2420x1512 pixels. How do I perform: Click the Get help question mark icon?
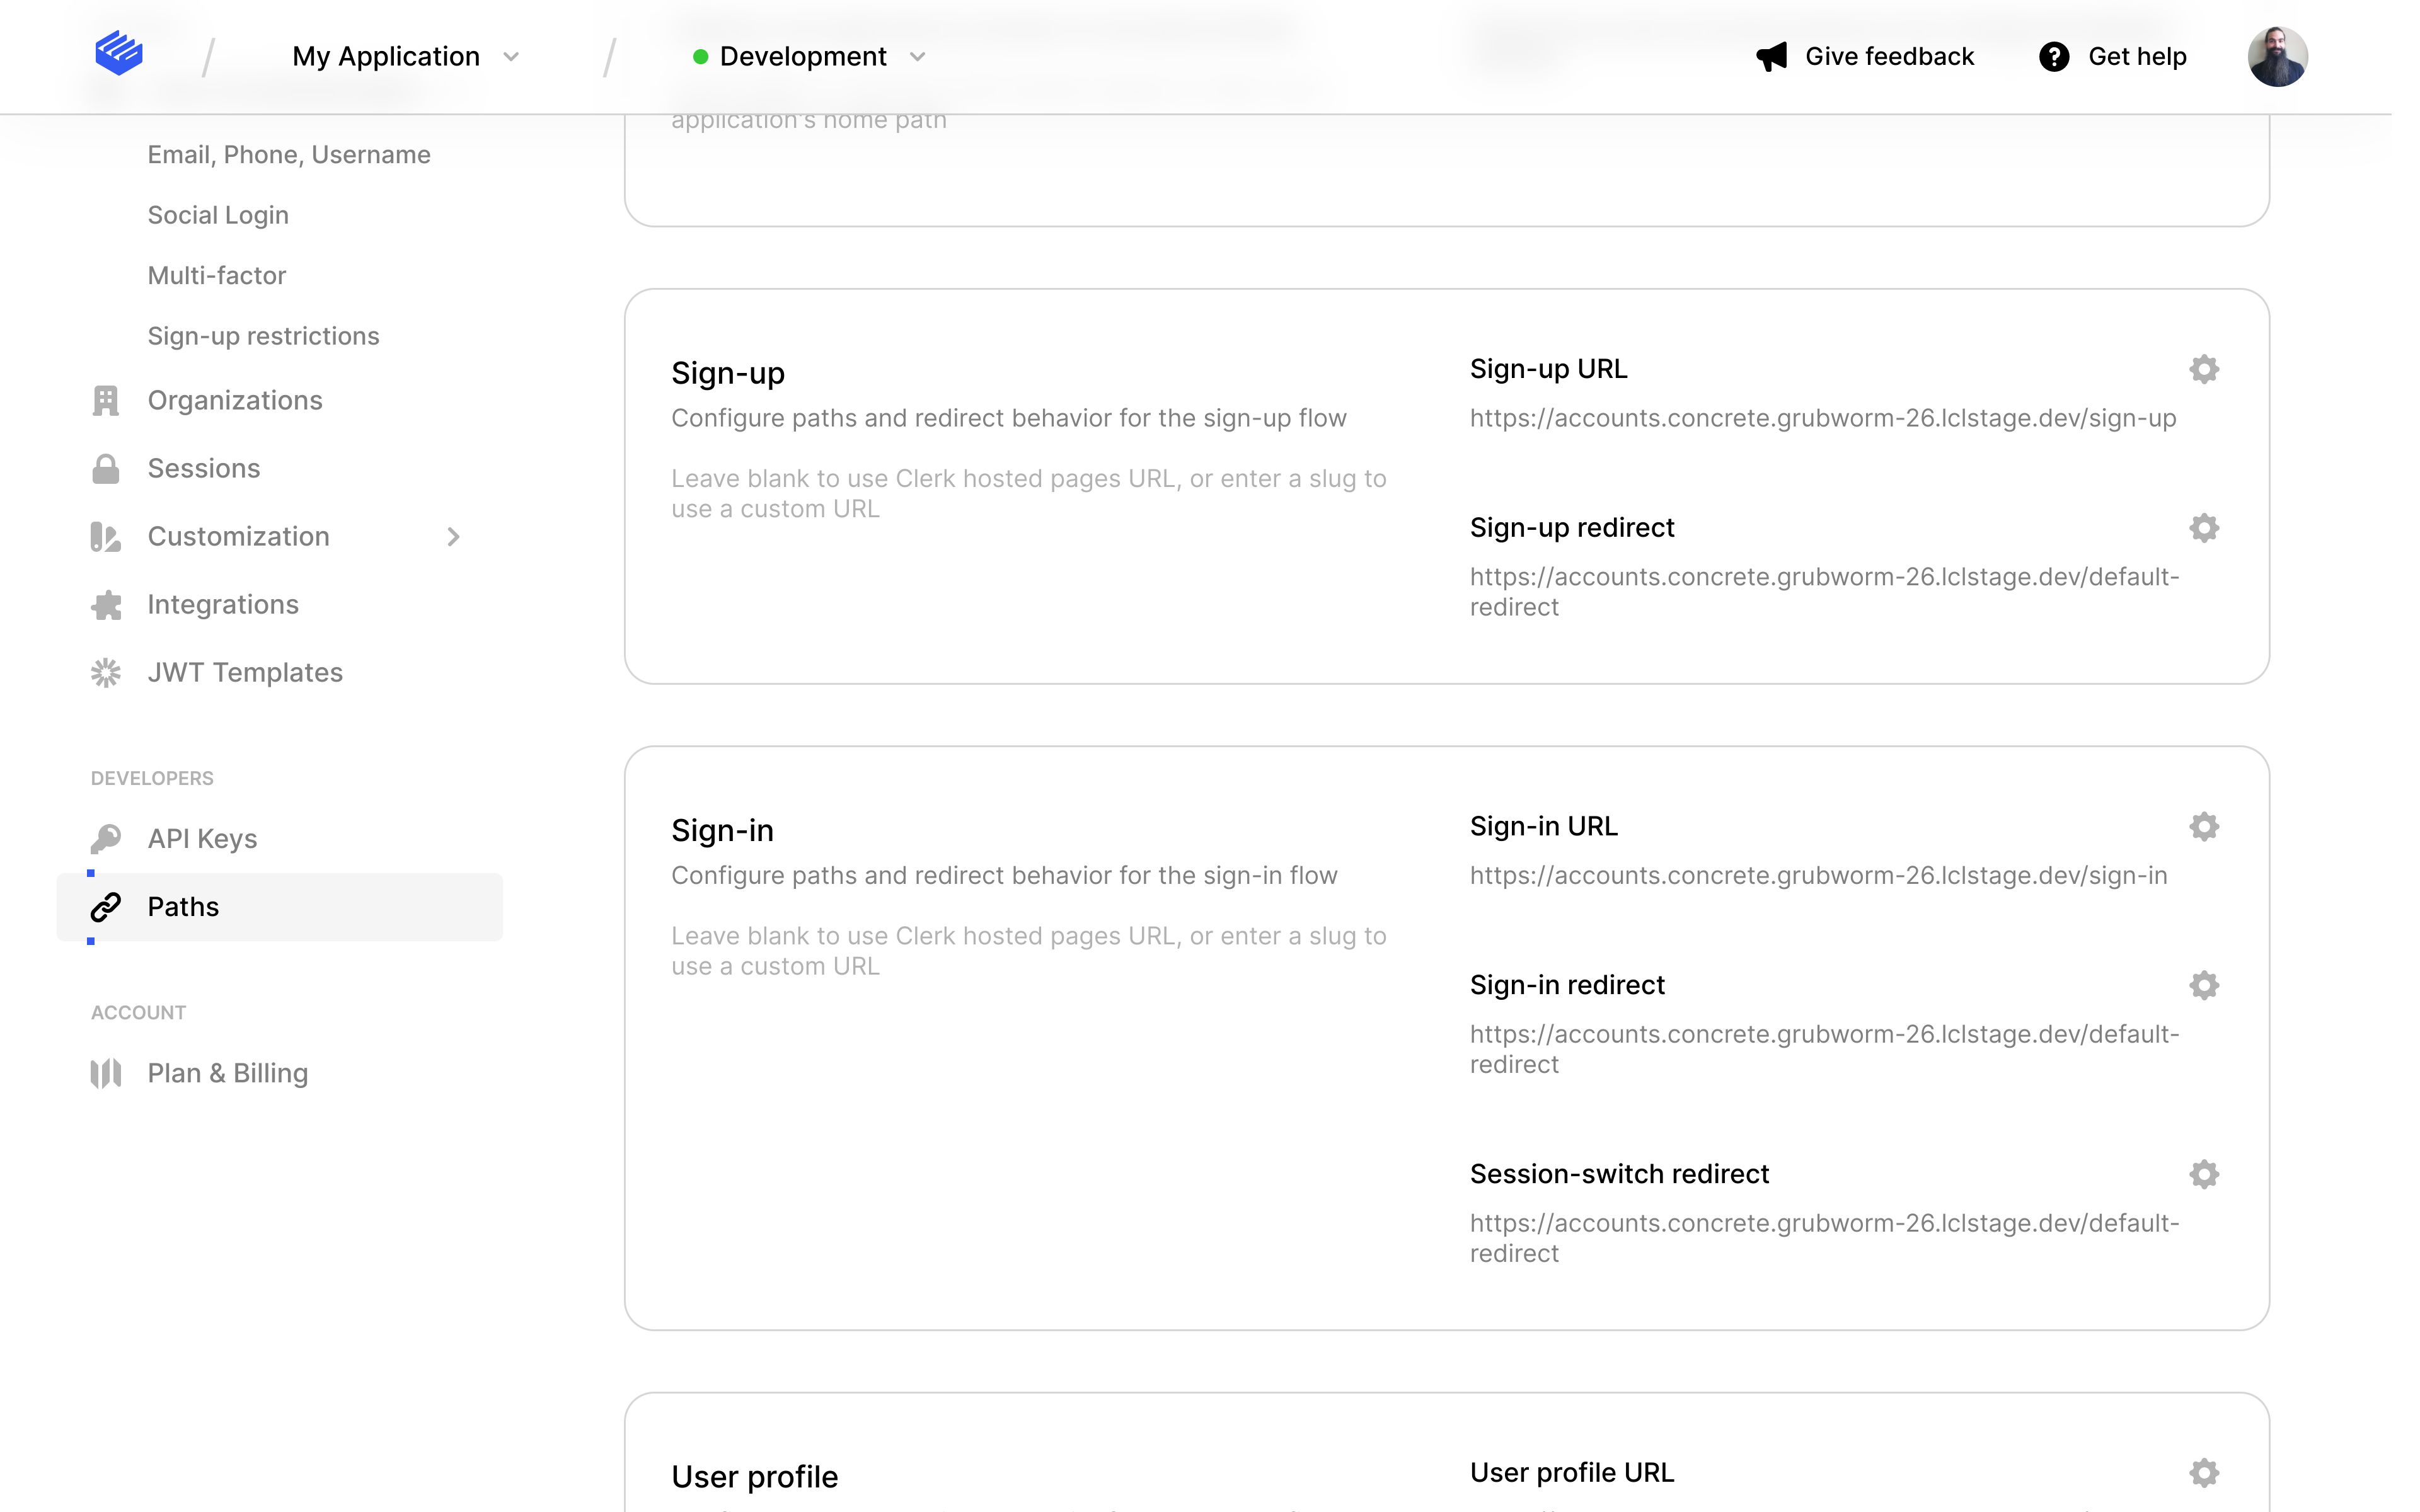pyautogui.click(x=2053, y=57)
